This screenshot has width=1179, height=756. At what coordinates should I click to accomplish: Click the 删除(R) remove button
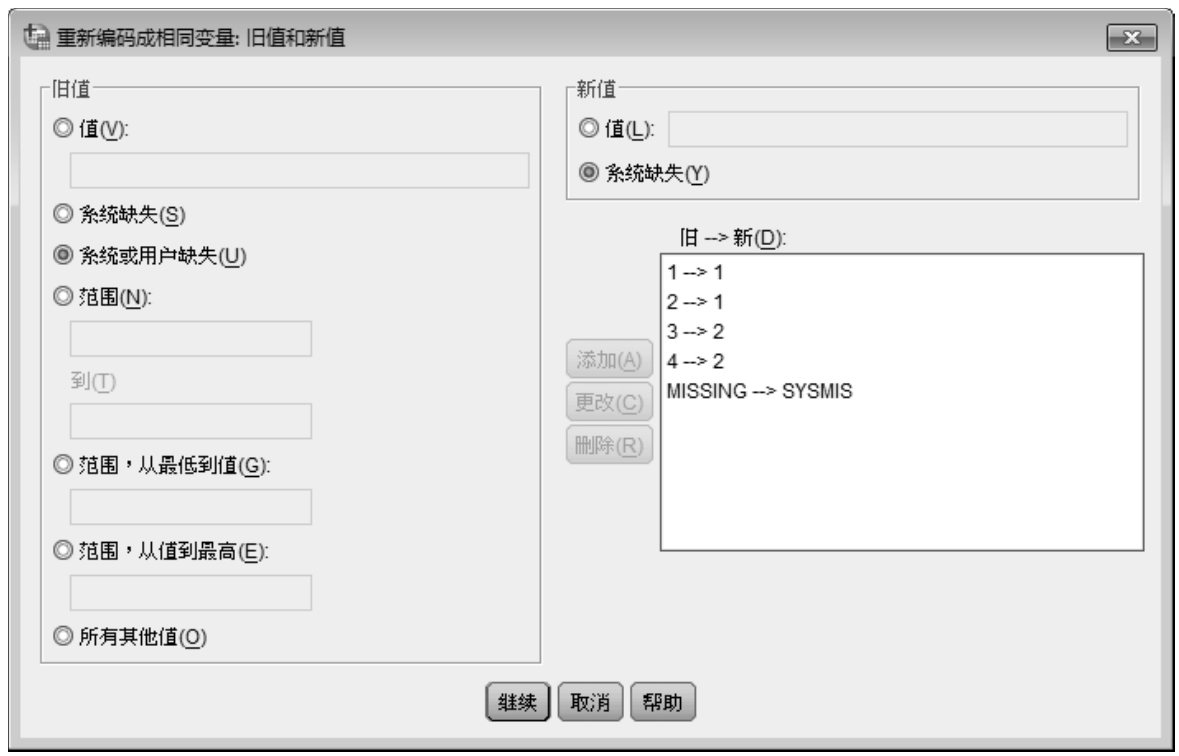pos(609,445)
